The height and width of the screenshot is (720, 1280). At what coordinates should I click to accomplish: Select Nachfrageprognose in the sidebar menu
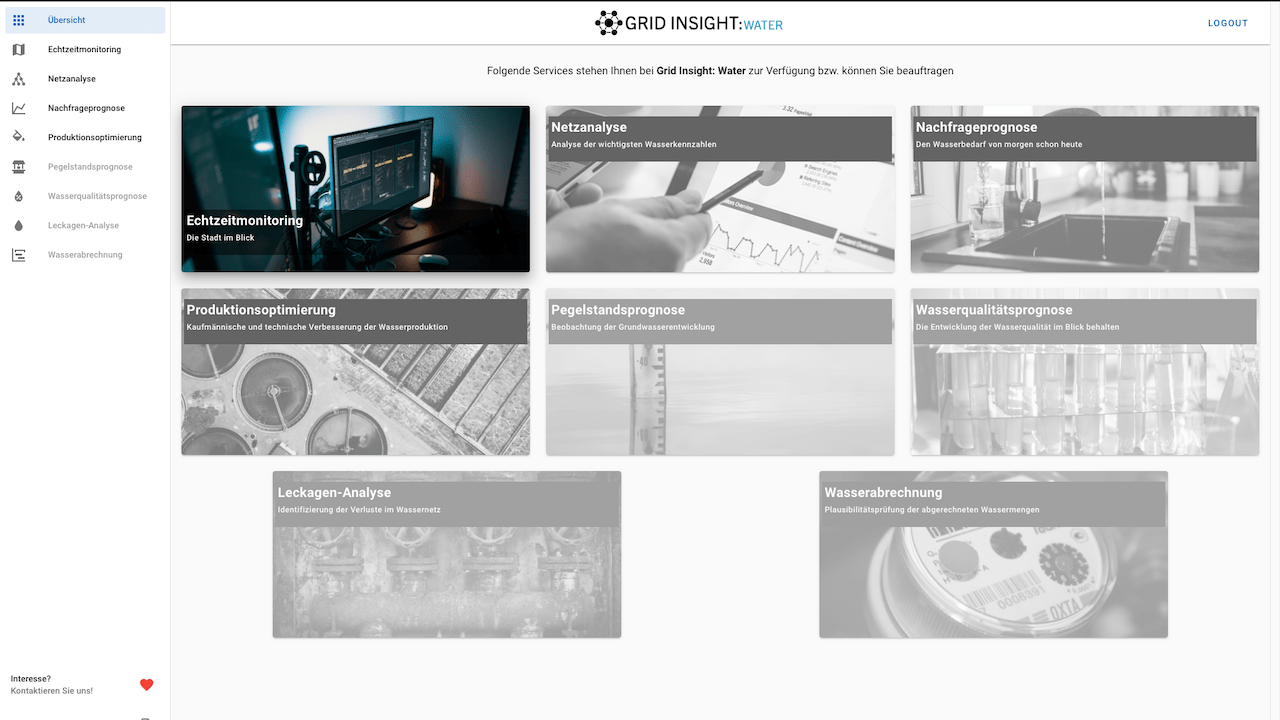click(86, 108)
